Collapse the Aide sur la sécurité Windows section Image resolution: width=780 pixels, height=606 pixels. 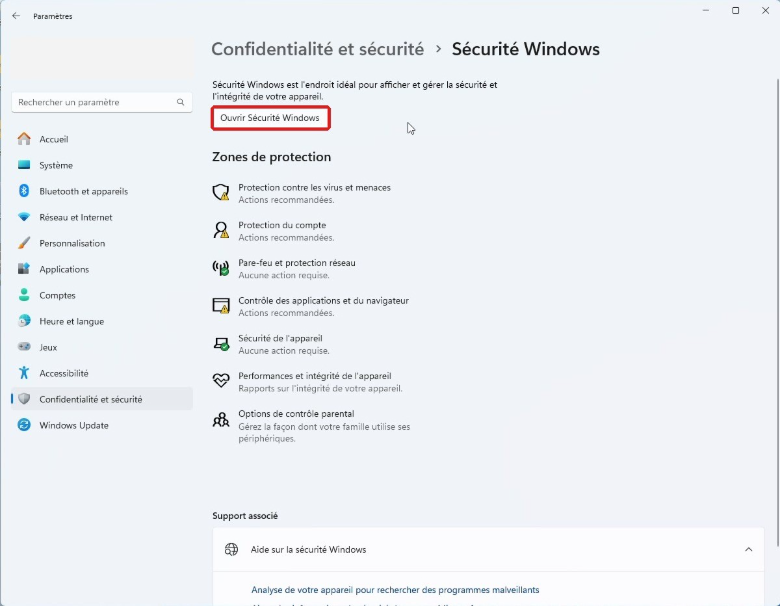click(748, 549)
